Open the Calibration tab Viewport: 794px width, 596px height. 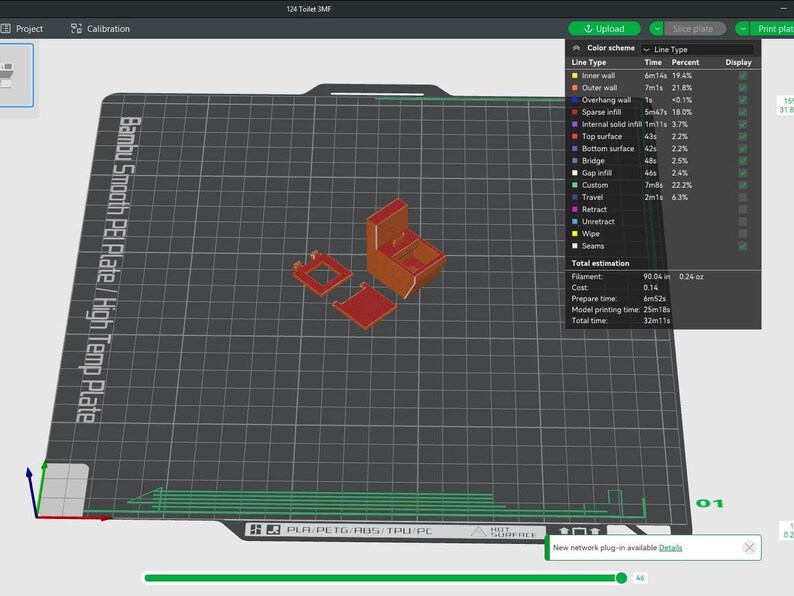(x=100, y=29)
